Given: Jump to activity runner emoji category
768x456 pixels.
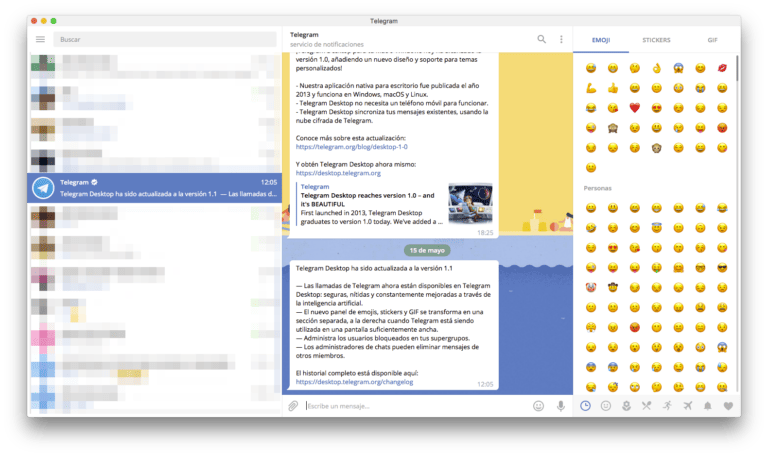Looking at the screenshot, I should [x=667, y=406].
